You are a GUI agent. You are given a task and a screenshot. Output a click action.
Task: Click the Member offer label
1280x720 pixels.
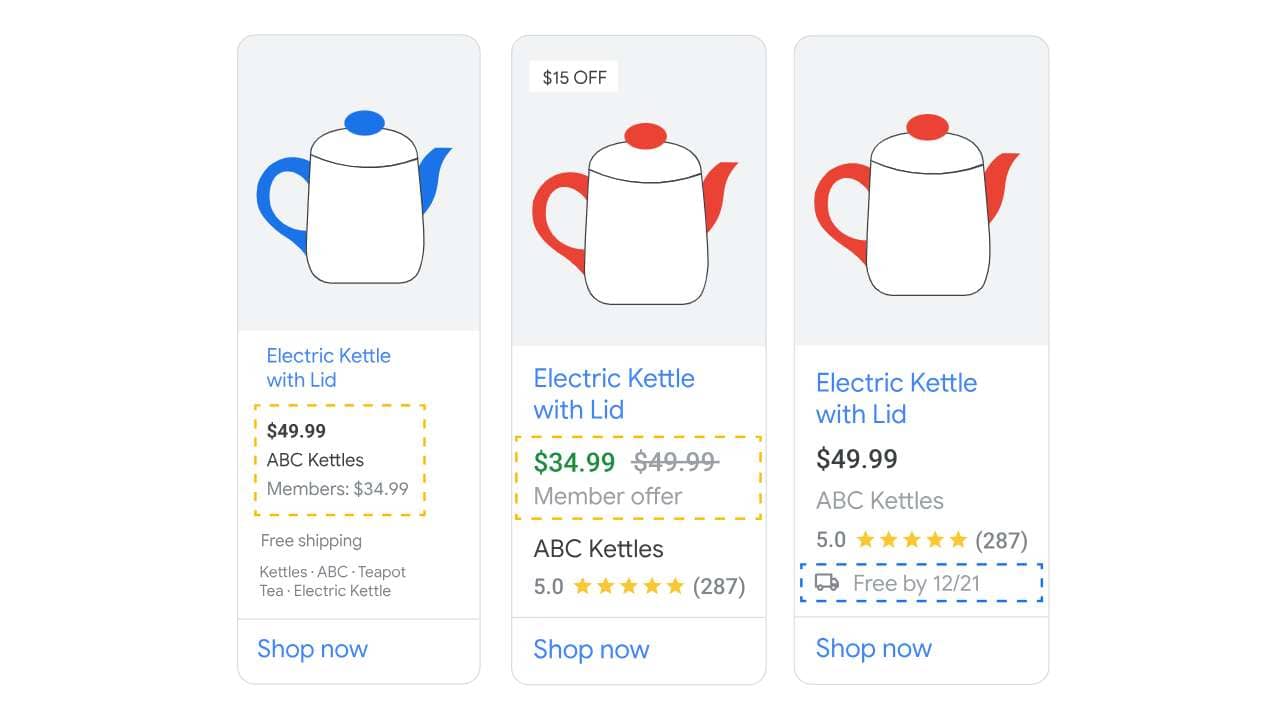tap(607, 496)
